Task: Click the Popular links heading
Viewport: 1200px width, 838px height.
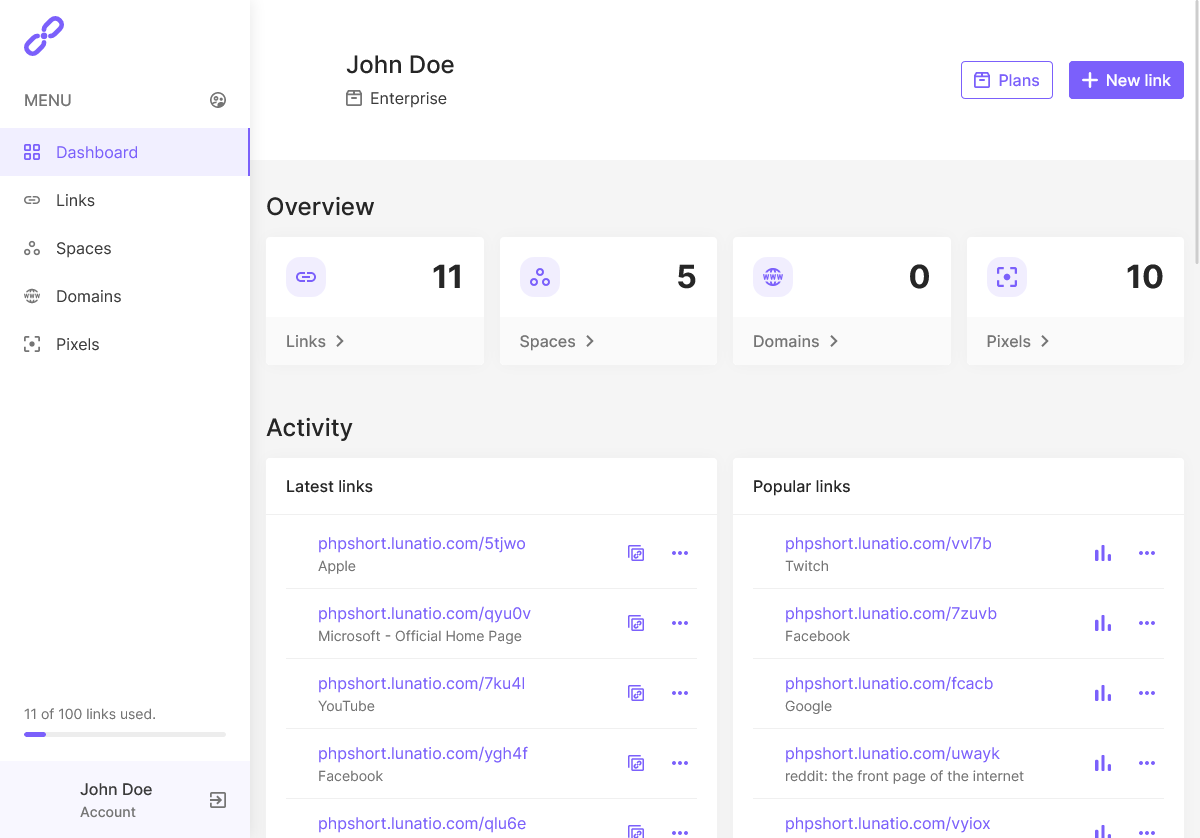Action: click(x=802, y=486)
